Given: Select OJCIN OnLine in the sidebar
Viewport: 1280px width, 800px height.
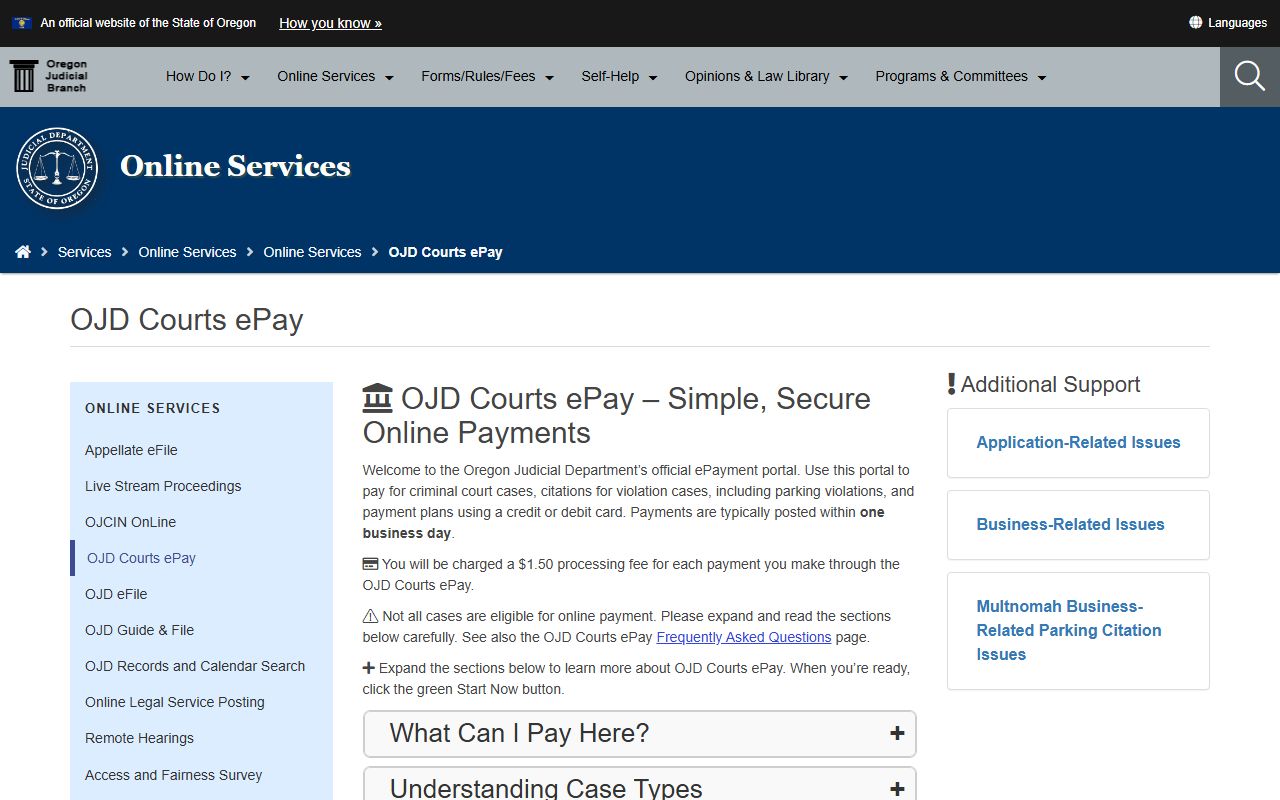Looking at the screenshot, I should (130, 522).
